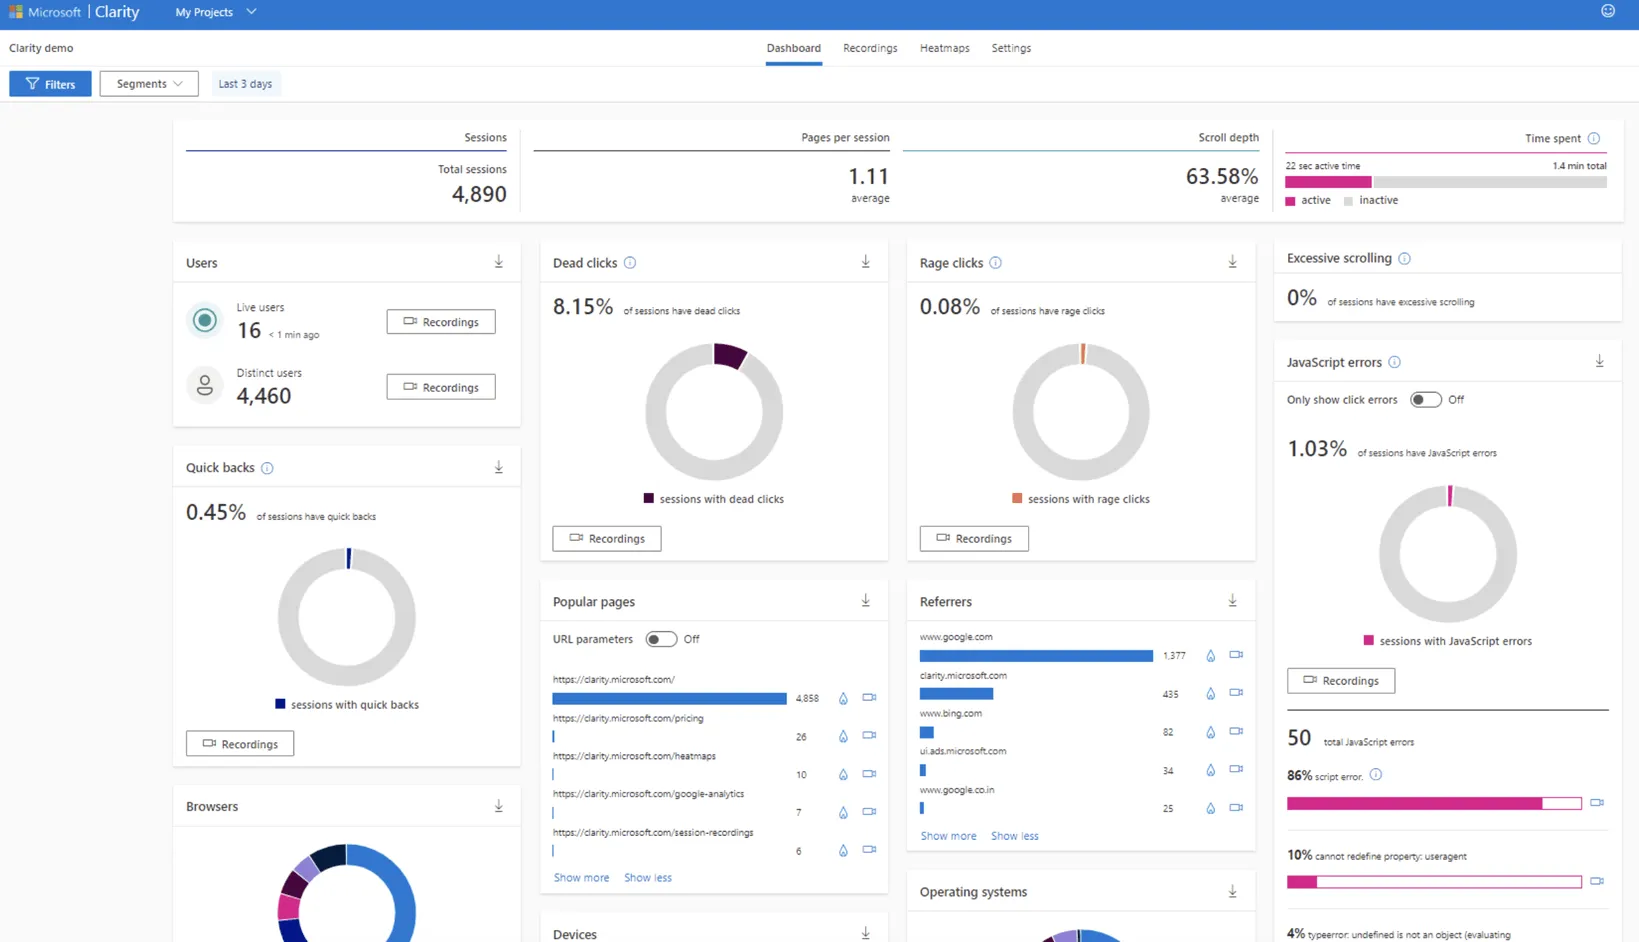1639x942 pixels.
Task: Show less Popular pages
Action: 648,878
